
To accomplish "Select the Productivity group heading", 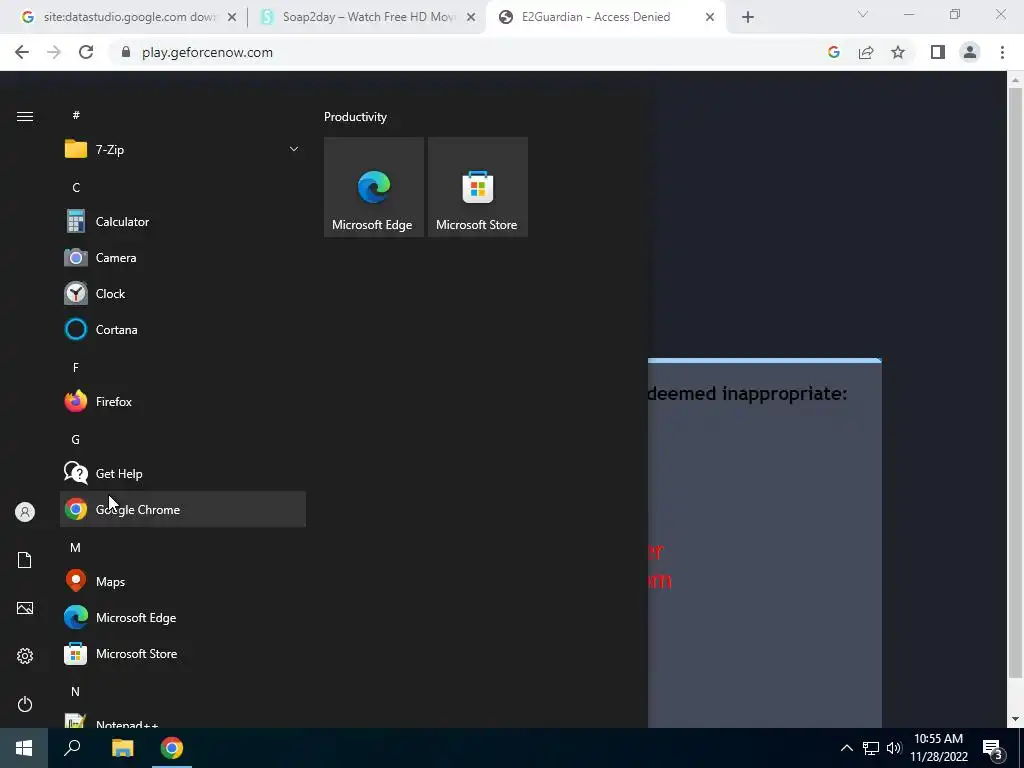I will pos(355,117).
